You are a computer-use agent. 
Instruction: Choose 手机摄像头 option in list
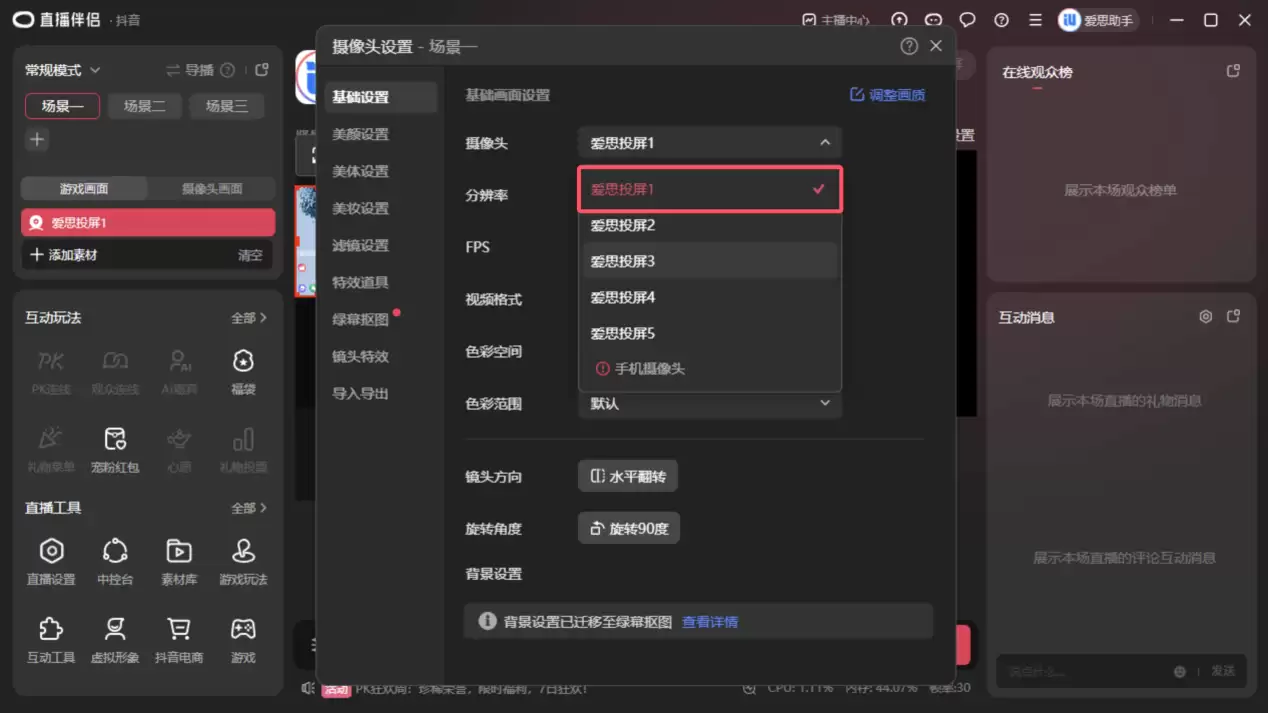(x=710, y=369)
